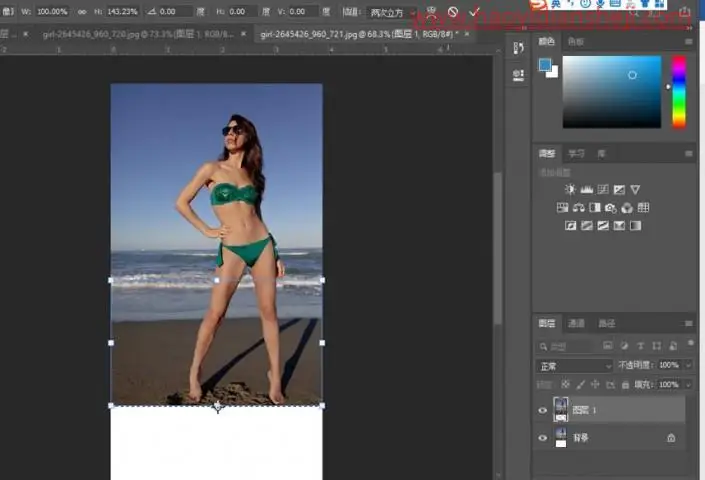Switch to warp mode icon in options bar
The image size is (705, 480).
click(x=431, y=12)
